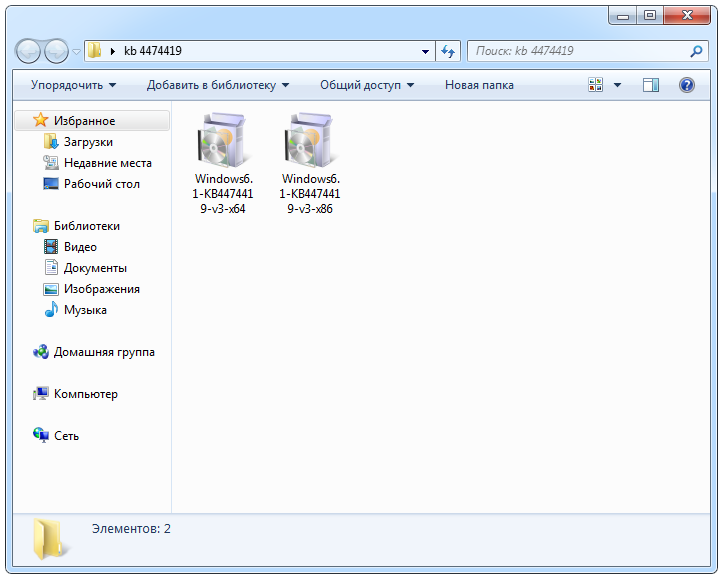Image resolution: width=722 pixels, height=577 pixels.
Task: Open the Упорядочить menu
Action: [x=73, y=85]
